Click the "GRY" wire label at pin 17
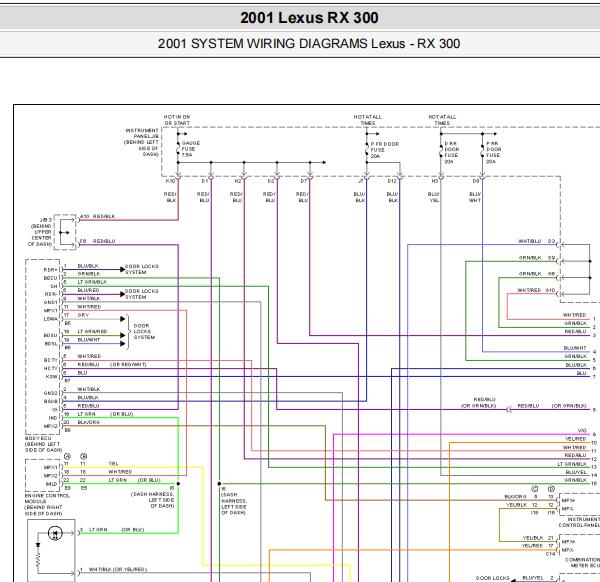 83,315
